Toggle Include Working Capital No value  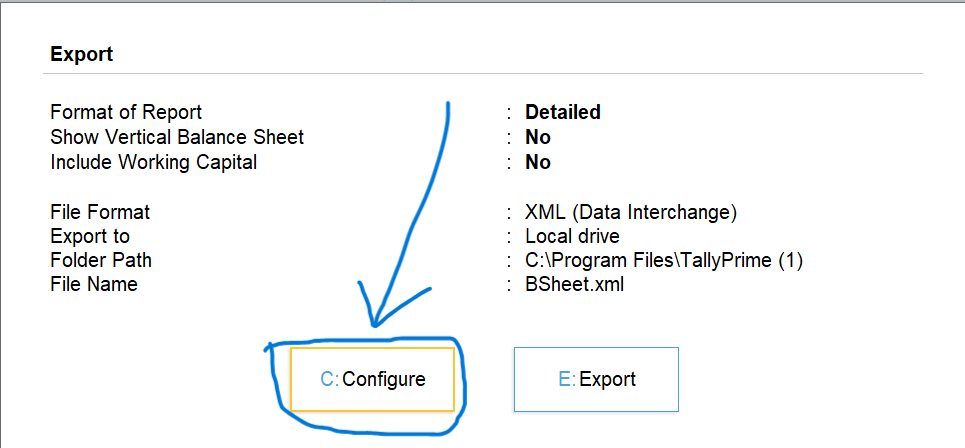pos(538,162)
